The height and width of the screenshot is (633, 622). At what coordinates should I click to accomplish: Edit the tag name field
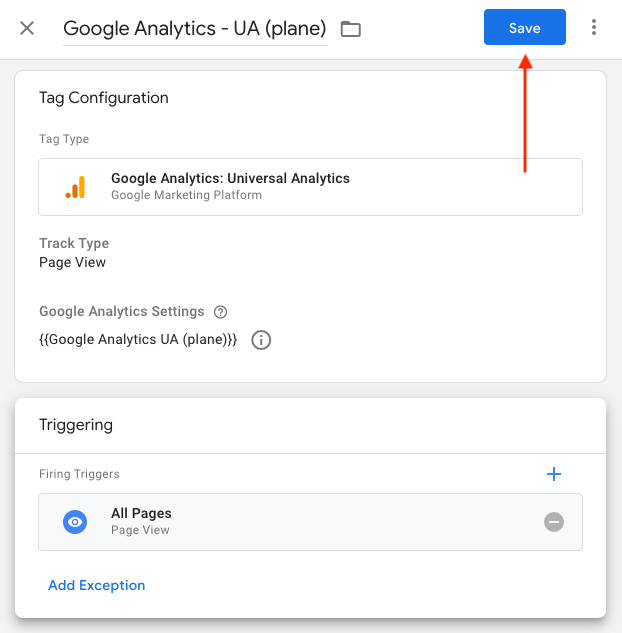point(195,28)
